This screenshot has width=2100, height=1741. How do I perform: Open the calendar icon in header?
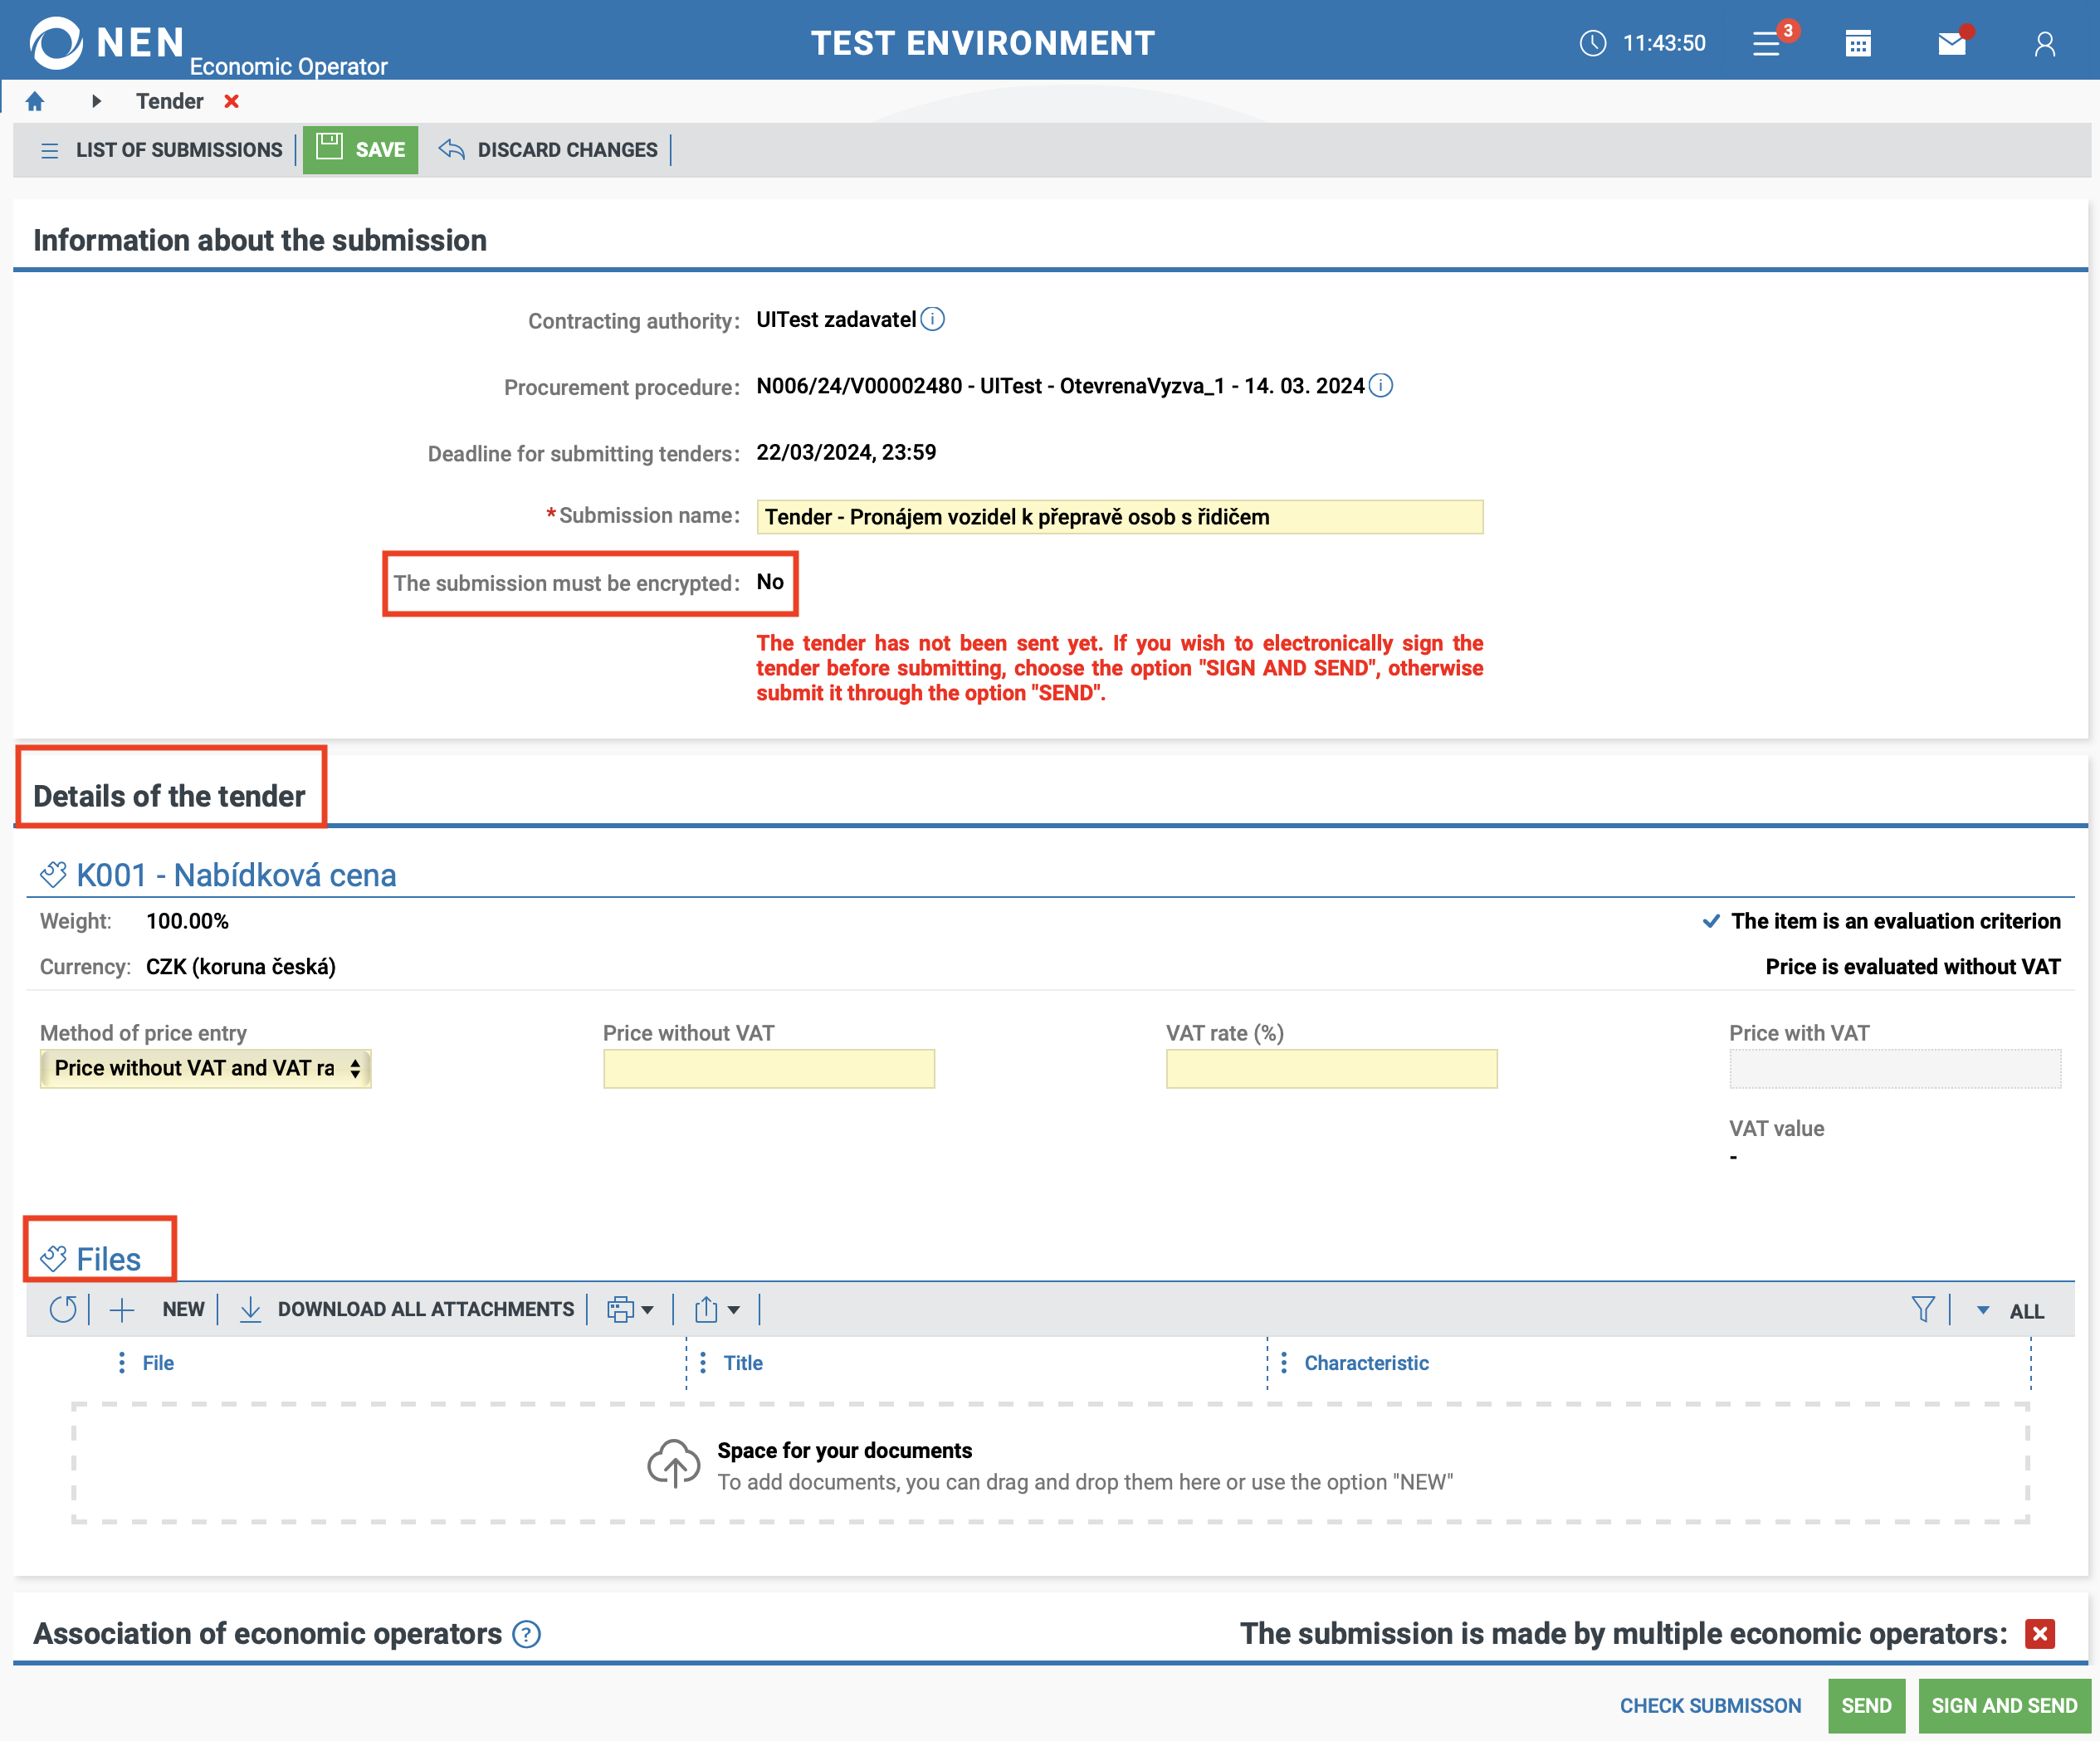(1857, 43)
